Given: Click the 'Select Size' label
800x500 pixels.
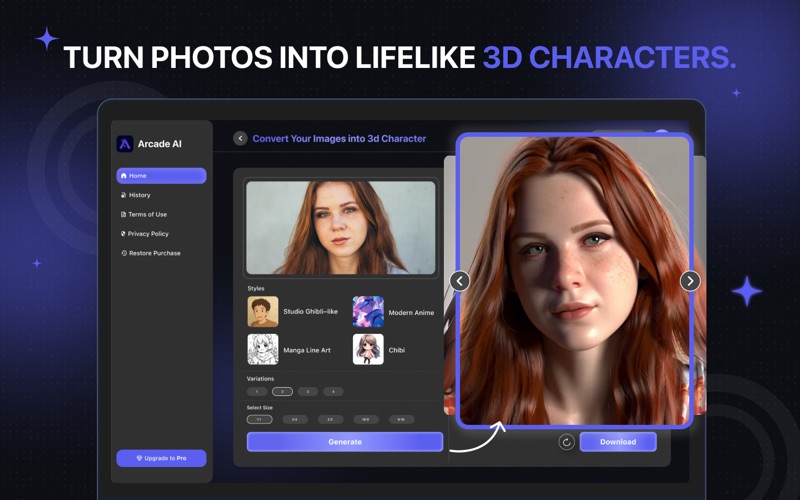Looking at the screenshot, I should (260, 408).
